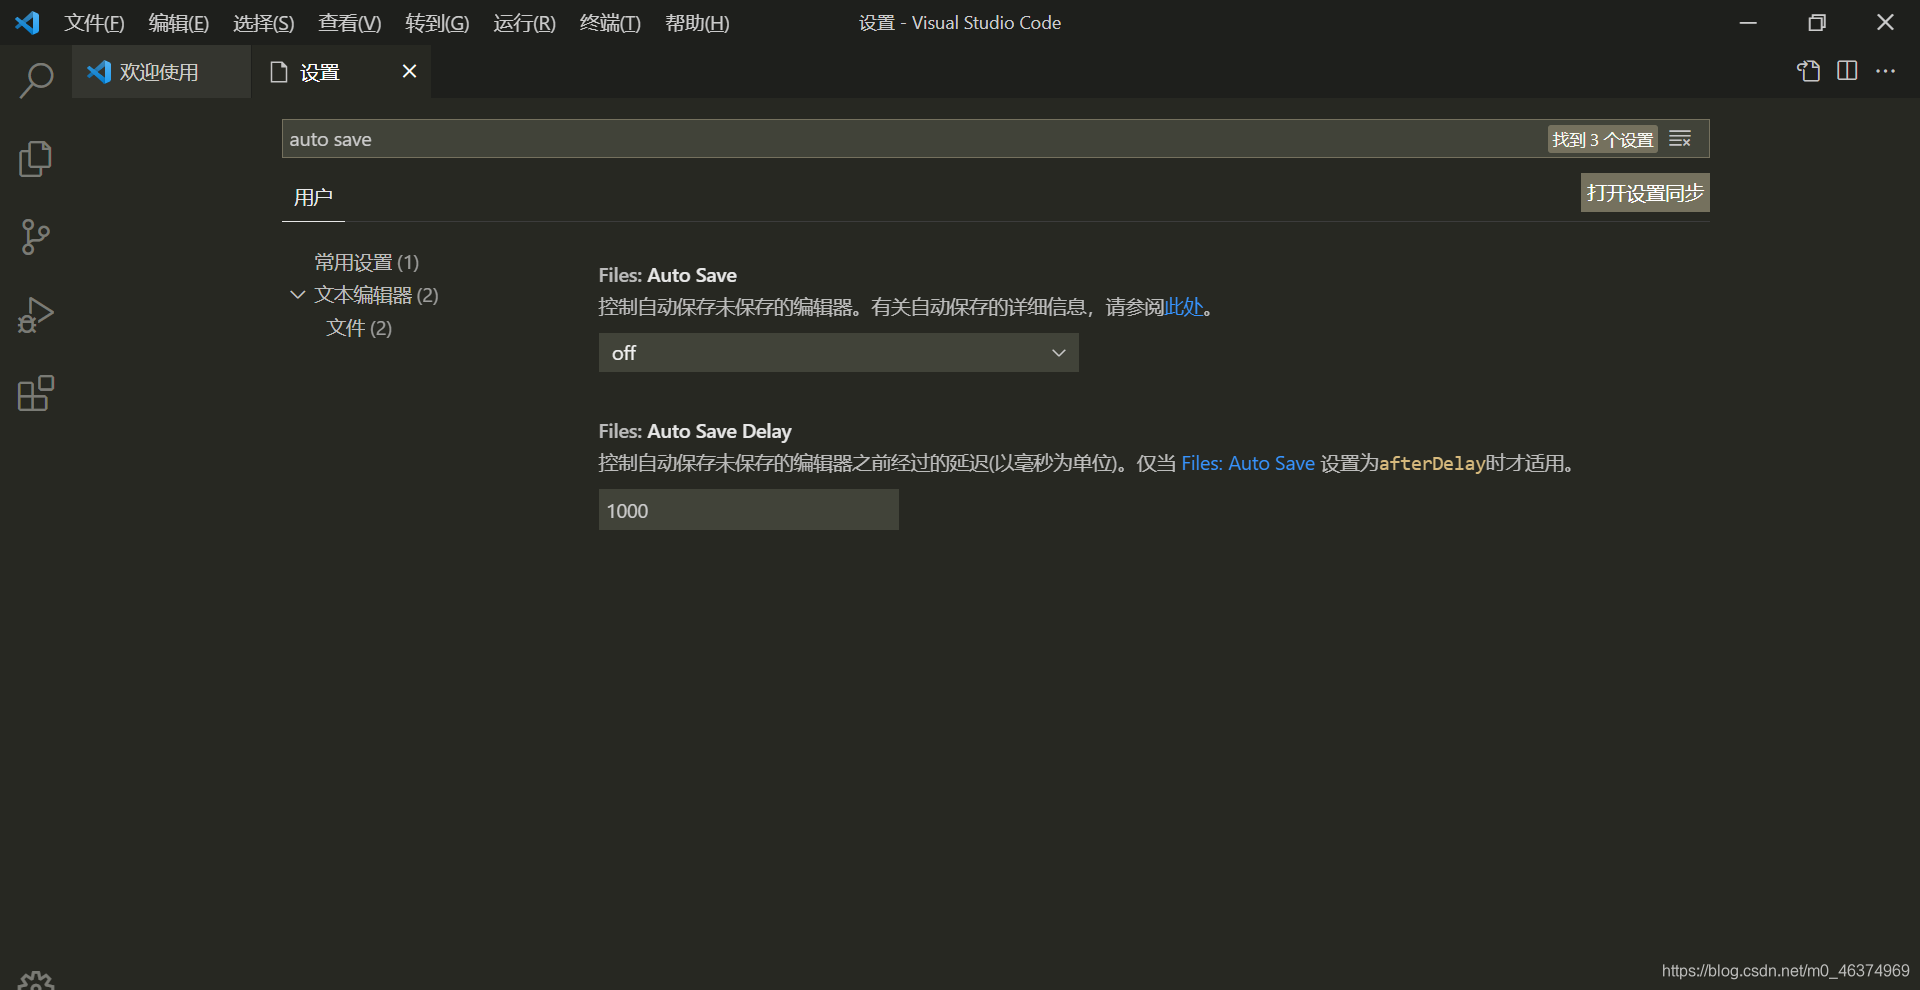
Task: Minimize the VS Code window
Action: (1748, 22)
